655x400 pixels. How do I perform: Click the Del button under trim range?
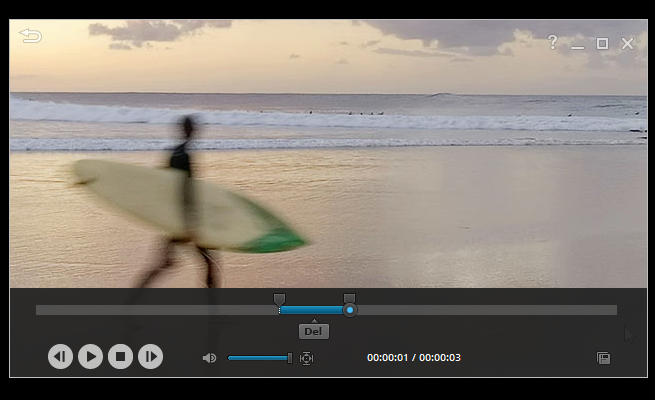click(x=314, y=332)
